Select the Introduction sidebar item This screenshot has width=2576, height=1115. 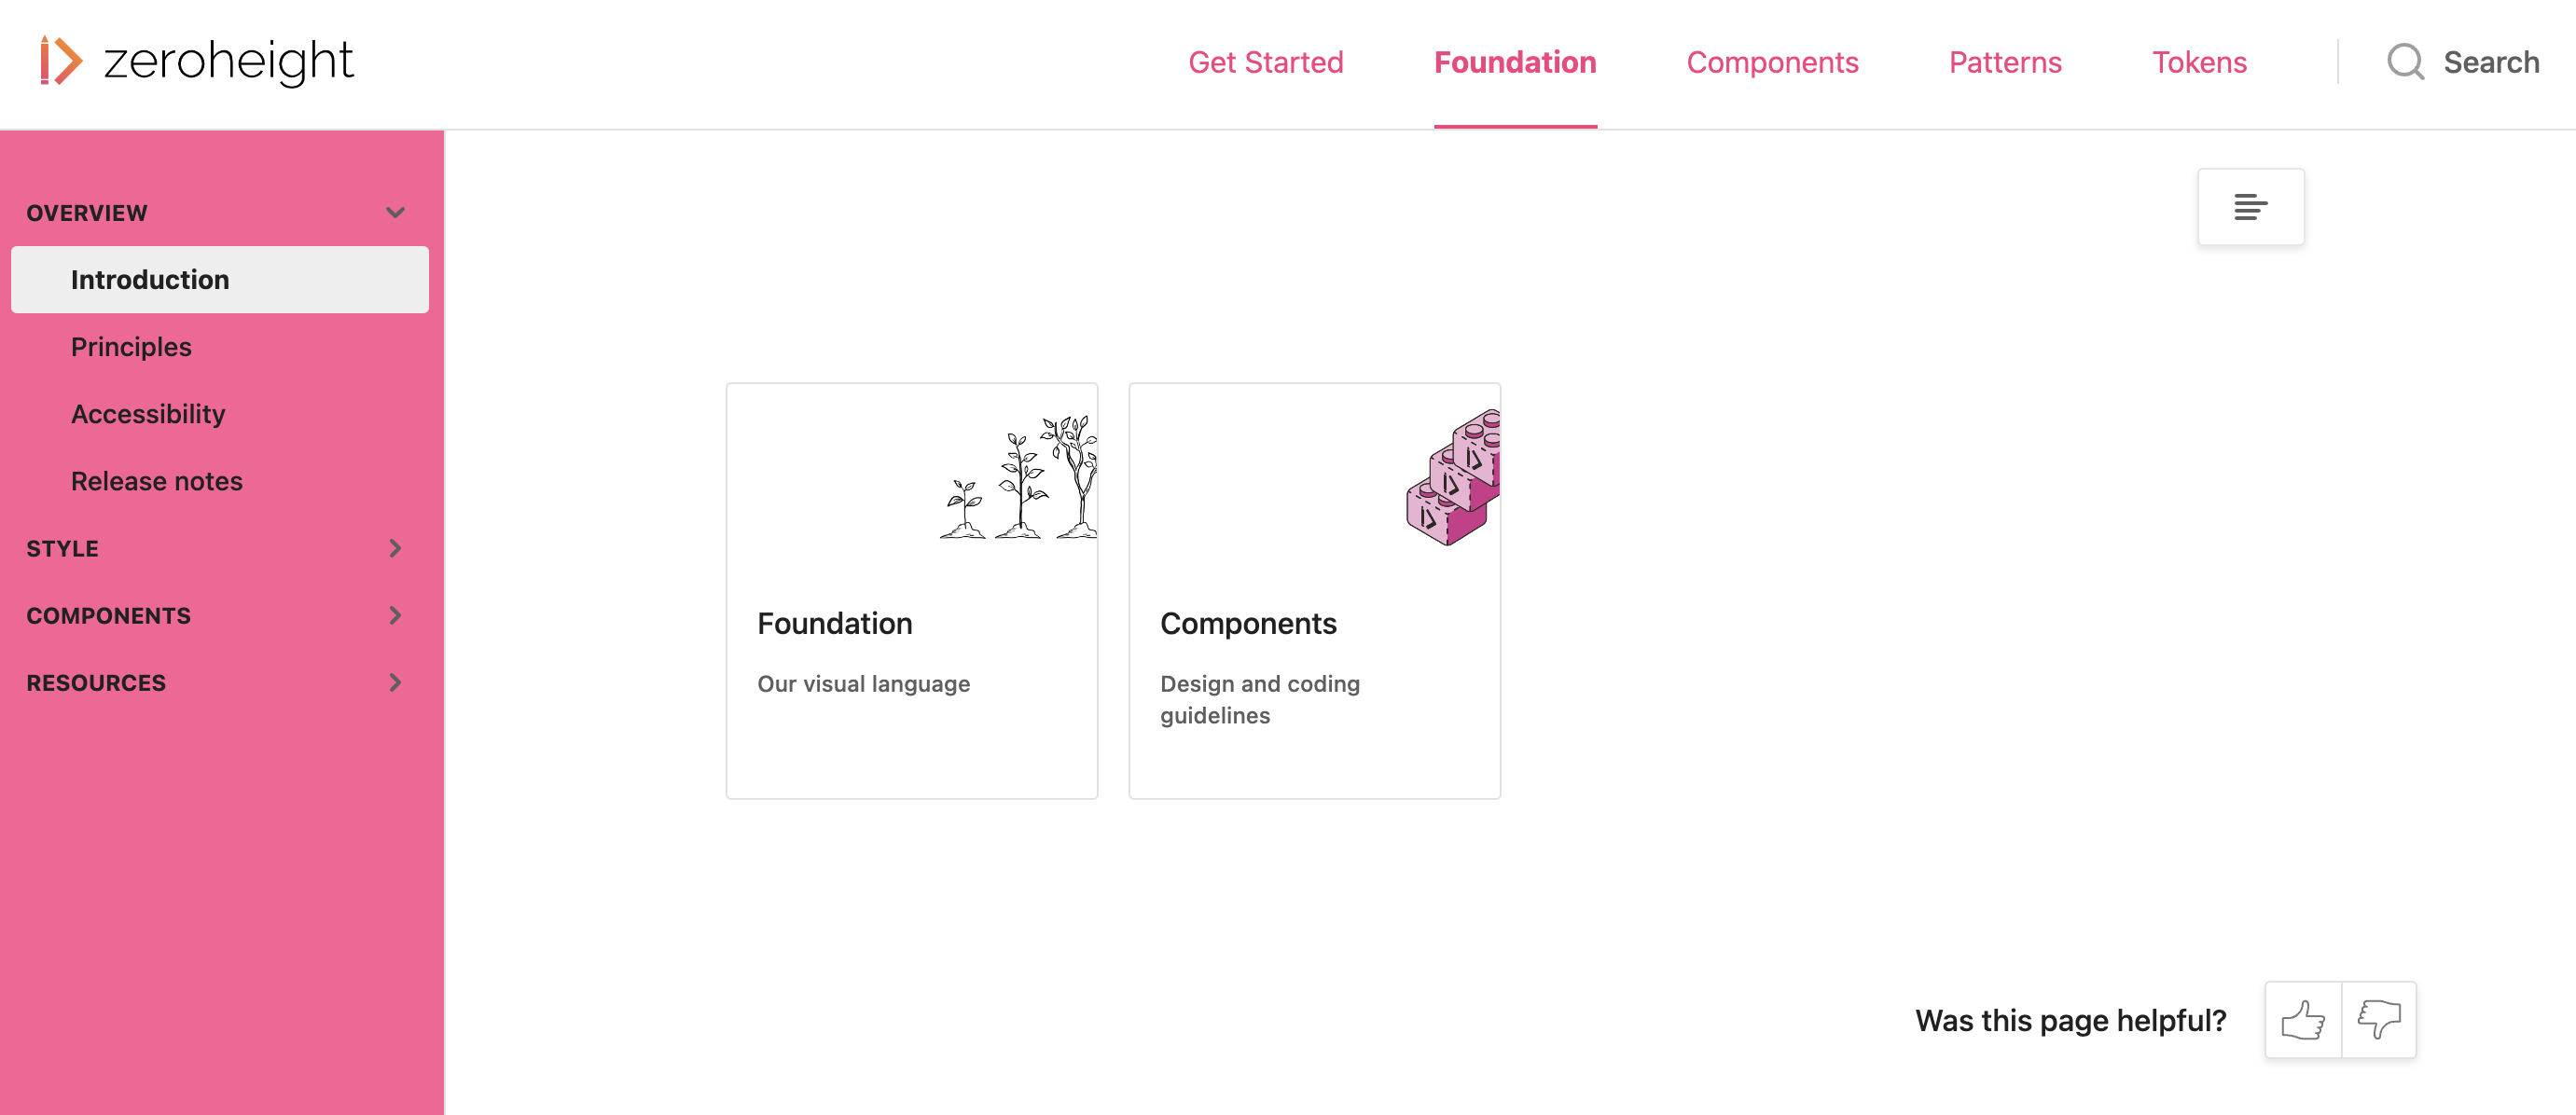pos(220,280)
